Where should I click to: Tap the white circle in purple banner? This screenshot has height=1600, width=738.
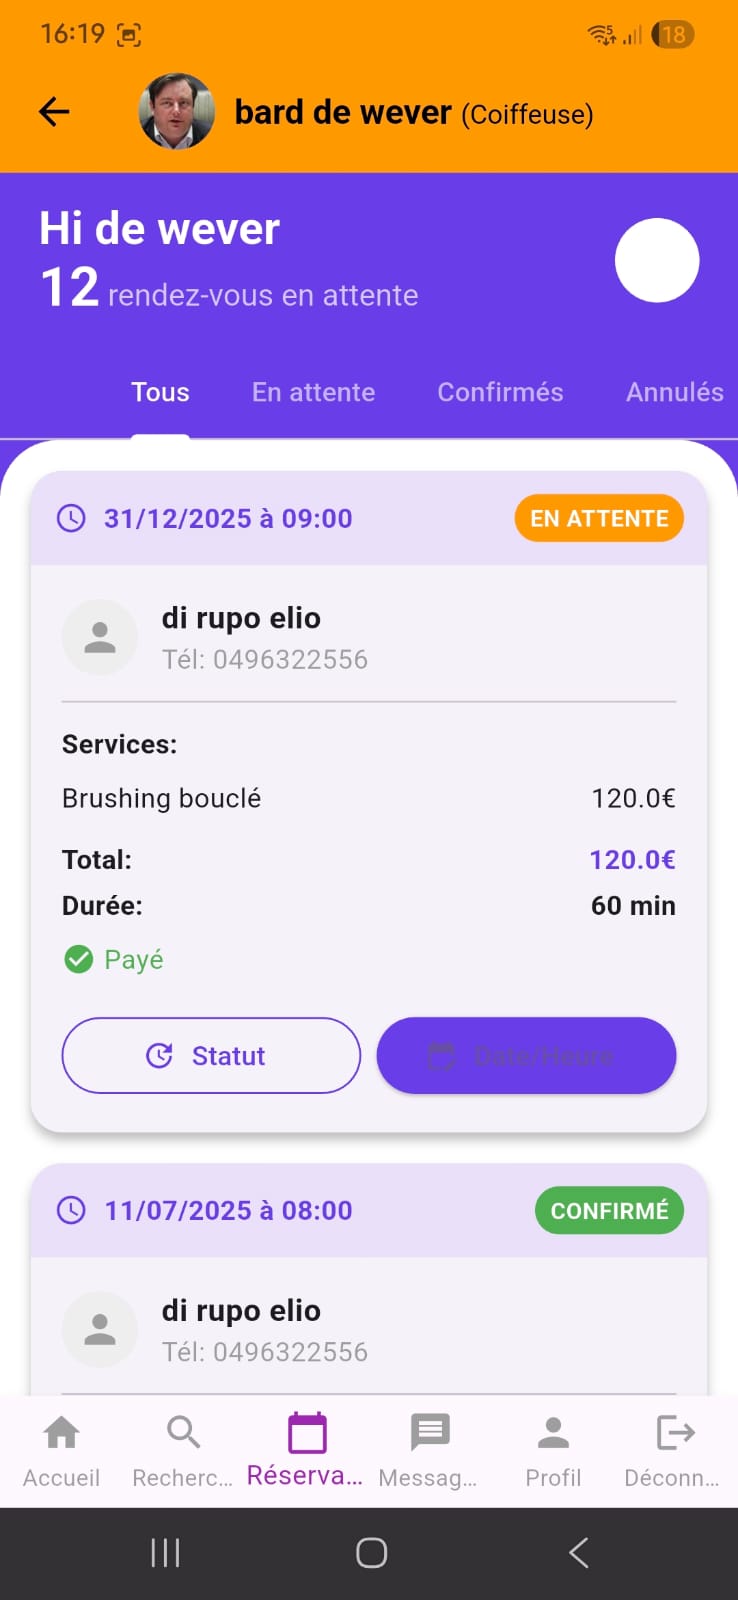(657, 260)
